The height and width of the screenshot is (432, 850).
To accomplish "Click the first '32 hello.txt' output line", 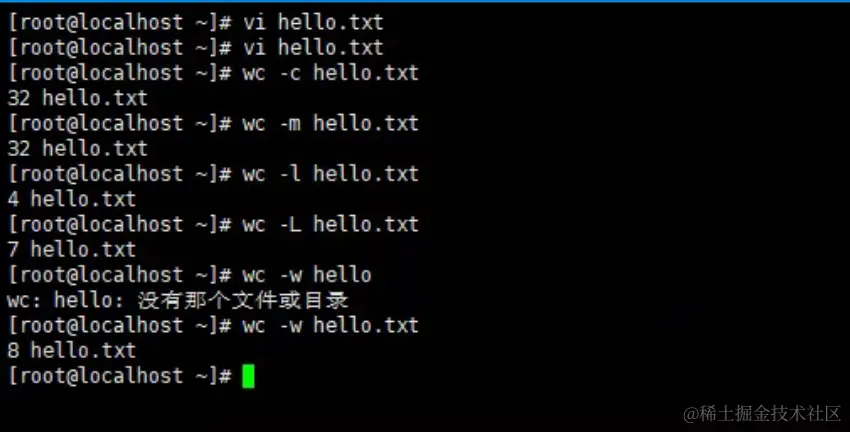I will coord(78,98).
